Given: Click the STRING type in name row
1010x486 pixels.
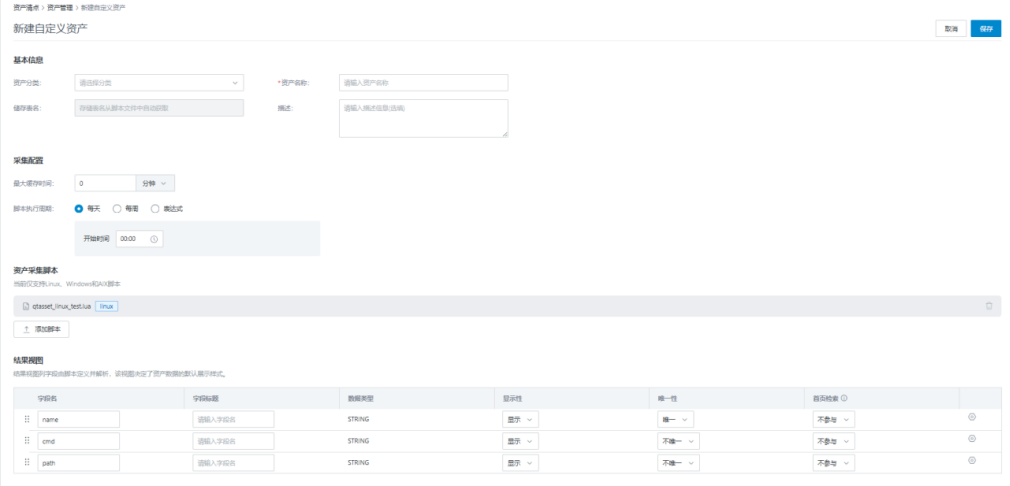Looking at the screenshot, I should (358, 419).
